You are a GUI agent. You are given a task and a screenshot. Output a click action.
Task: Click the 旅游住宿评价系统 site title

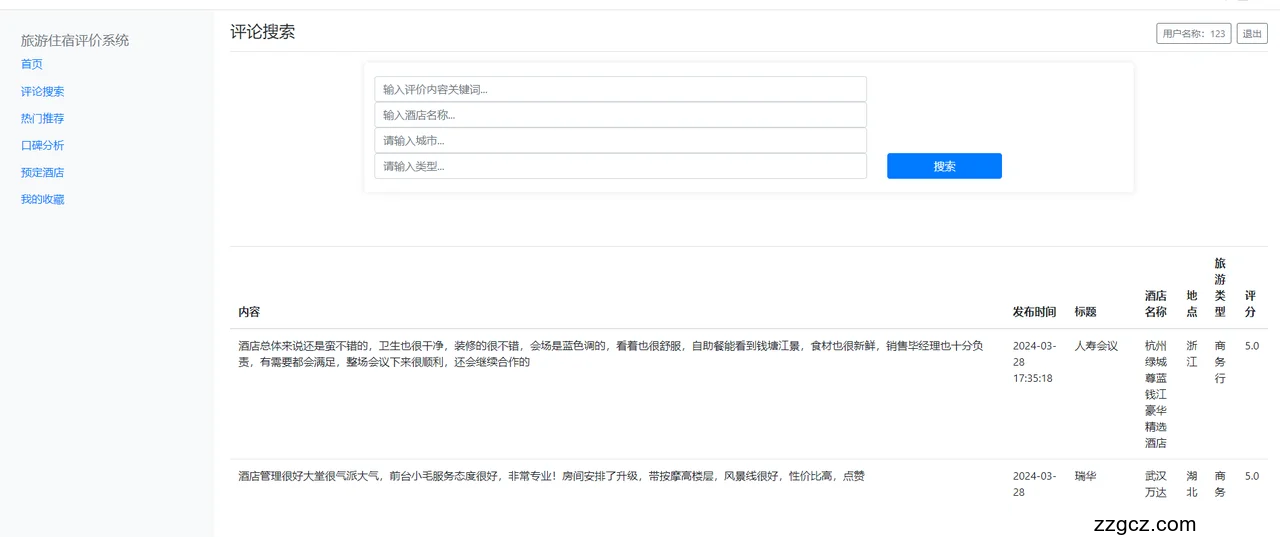75,40
